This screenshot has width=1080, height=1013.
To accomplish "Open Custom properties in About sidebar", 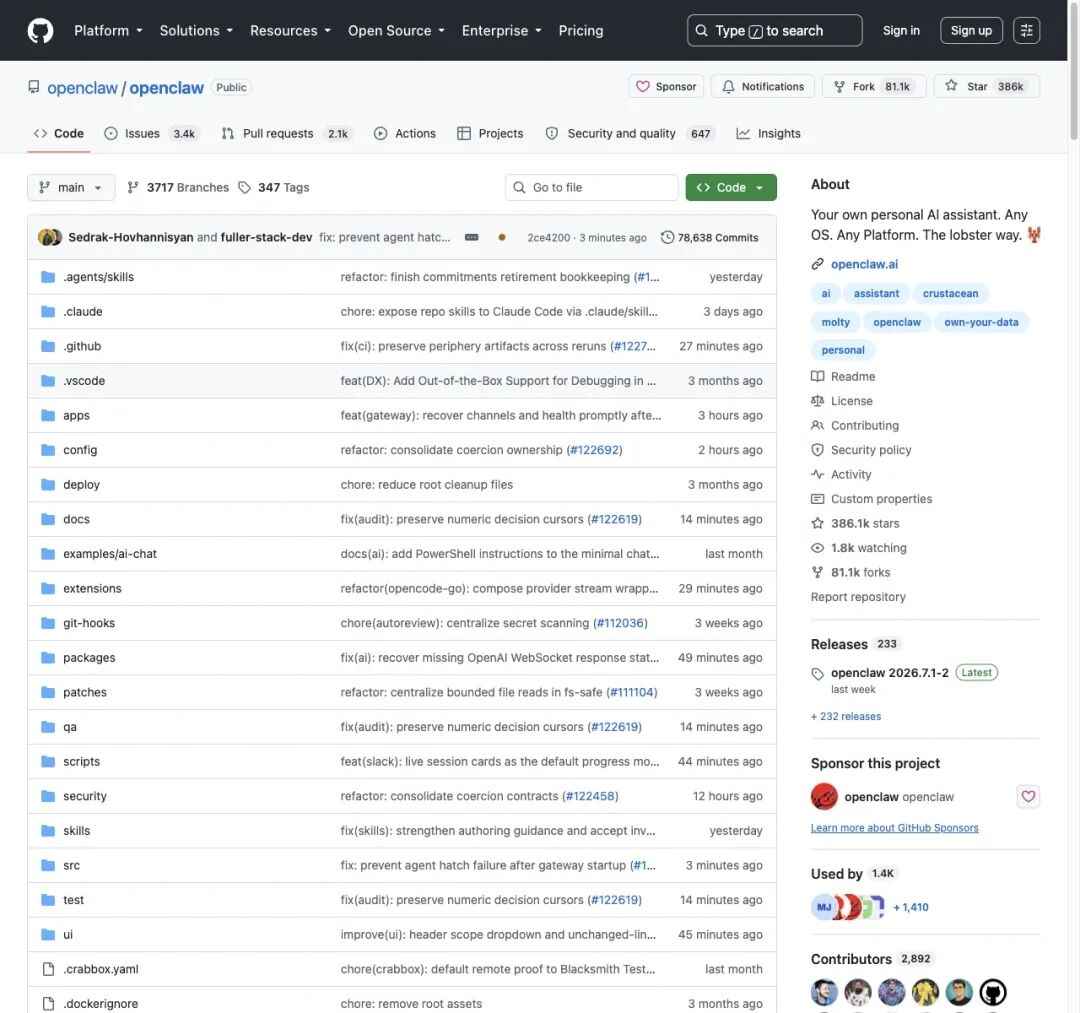I will tap(872, 499).
